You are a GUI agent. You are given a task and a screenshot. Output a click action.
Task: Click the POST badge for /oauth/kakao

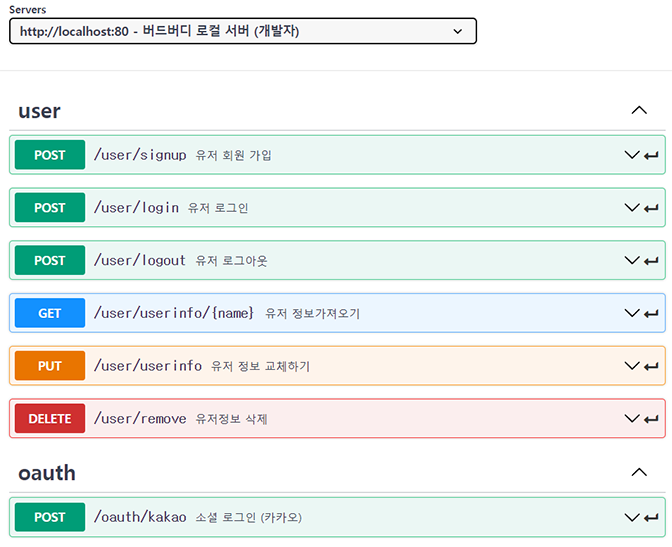[x=50, y=517]
